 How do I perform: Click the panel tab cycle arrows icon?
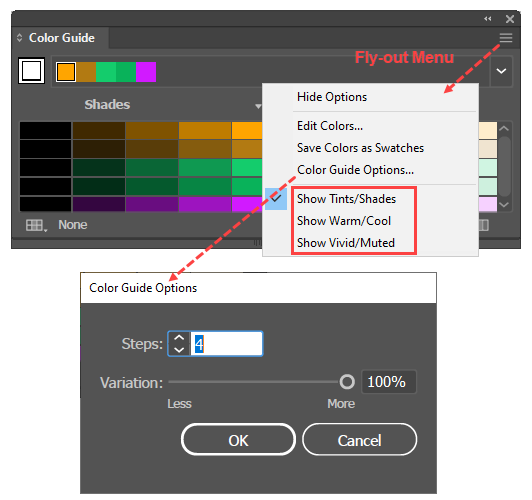pos(20,38)
